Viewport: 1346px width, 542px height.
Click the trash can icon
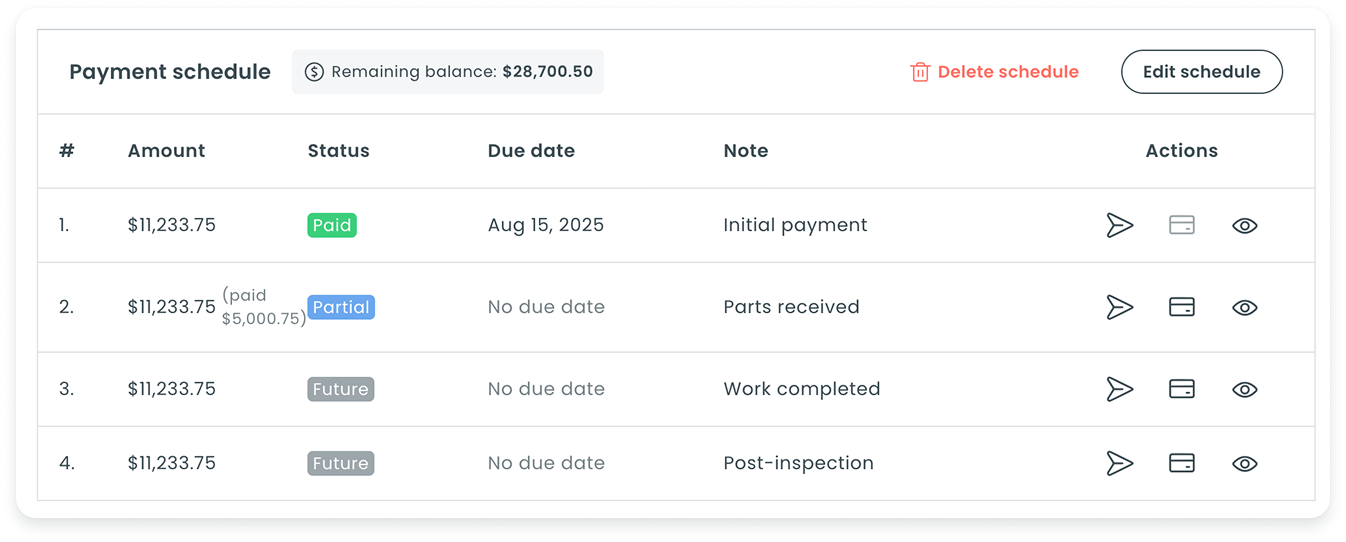[920, 72]
